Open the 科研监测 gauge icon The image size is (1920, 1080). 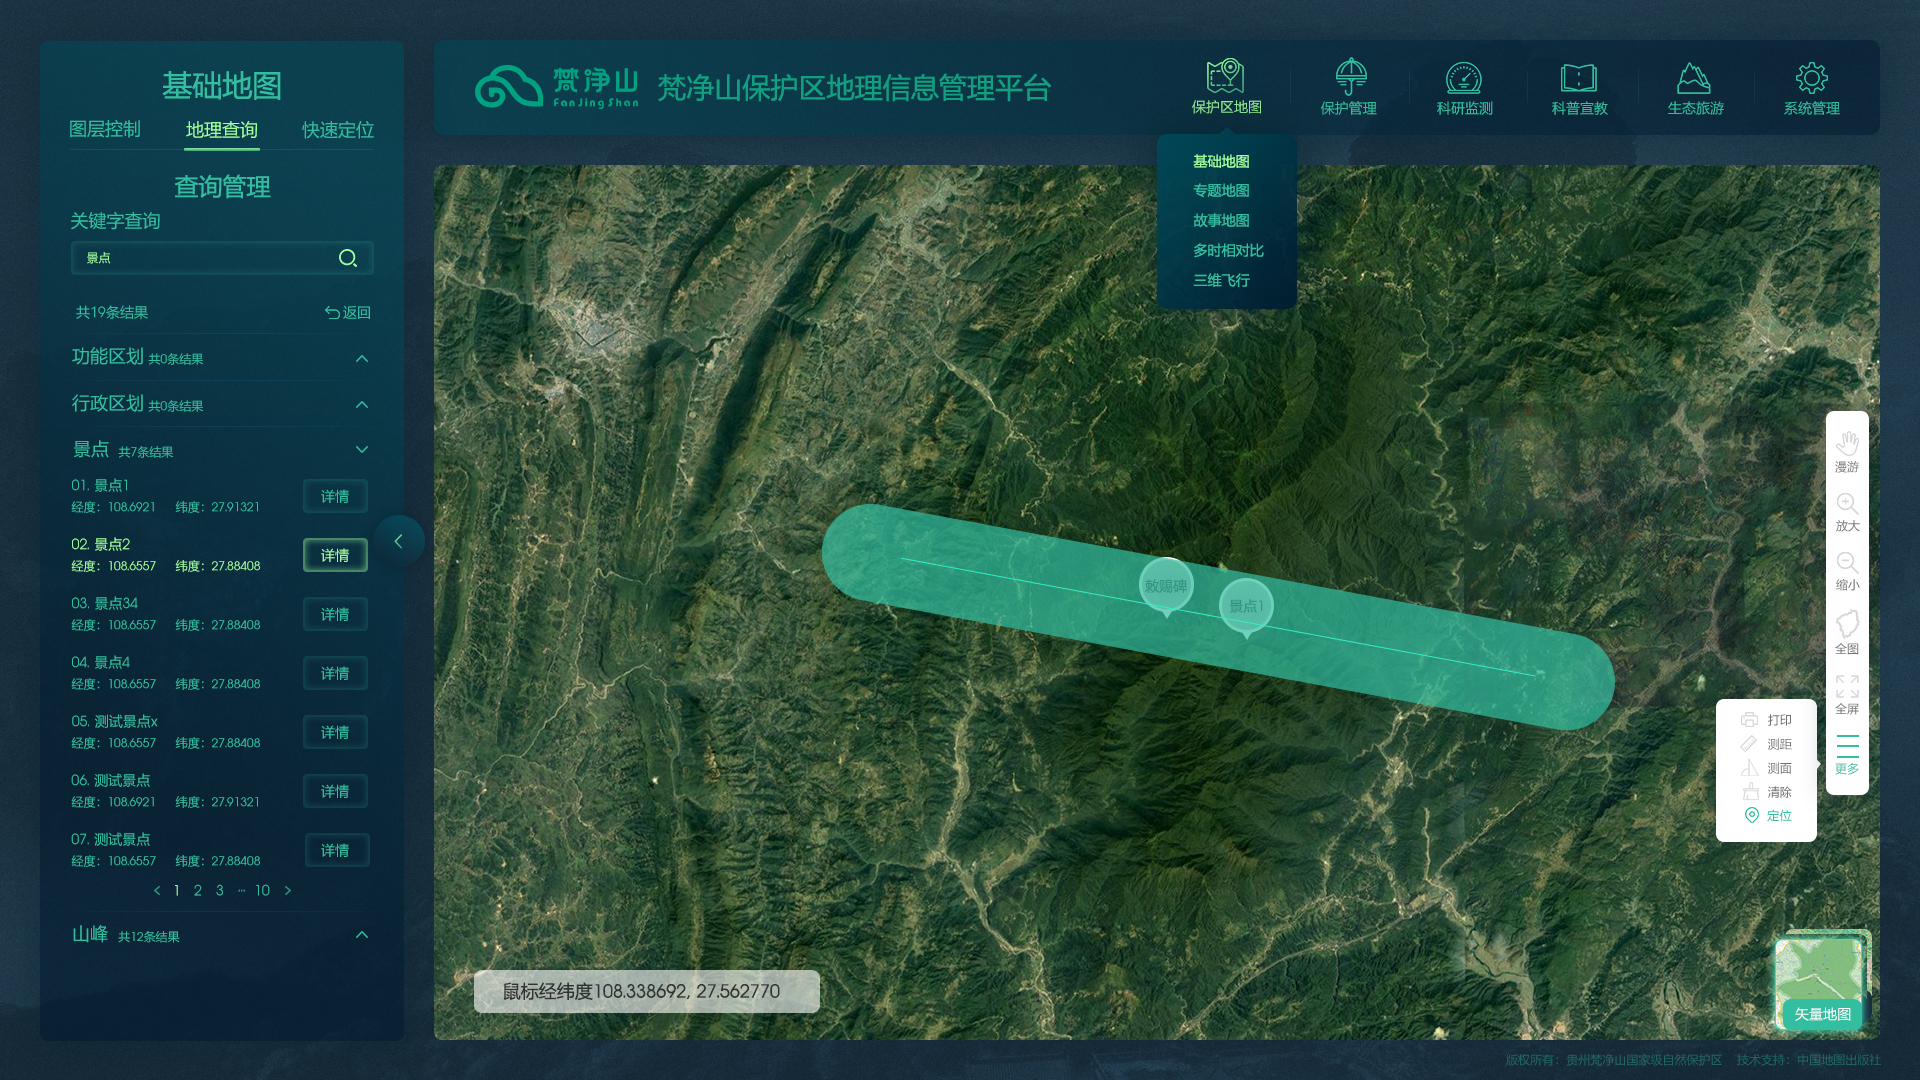coord(1464,79)
